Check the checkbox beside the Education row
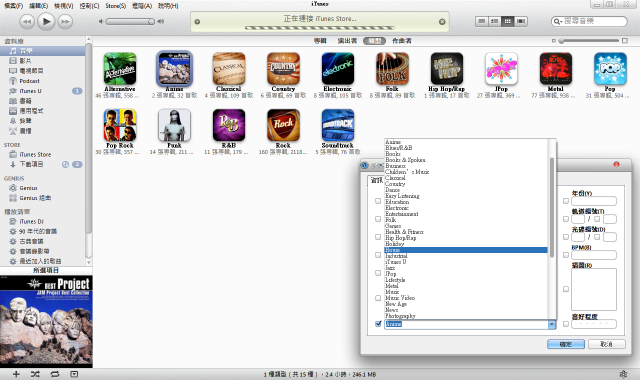This screenshot has height=380, width=640. tap(378, 201)
